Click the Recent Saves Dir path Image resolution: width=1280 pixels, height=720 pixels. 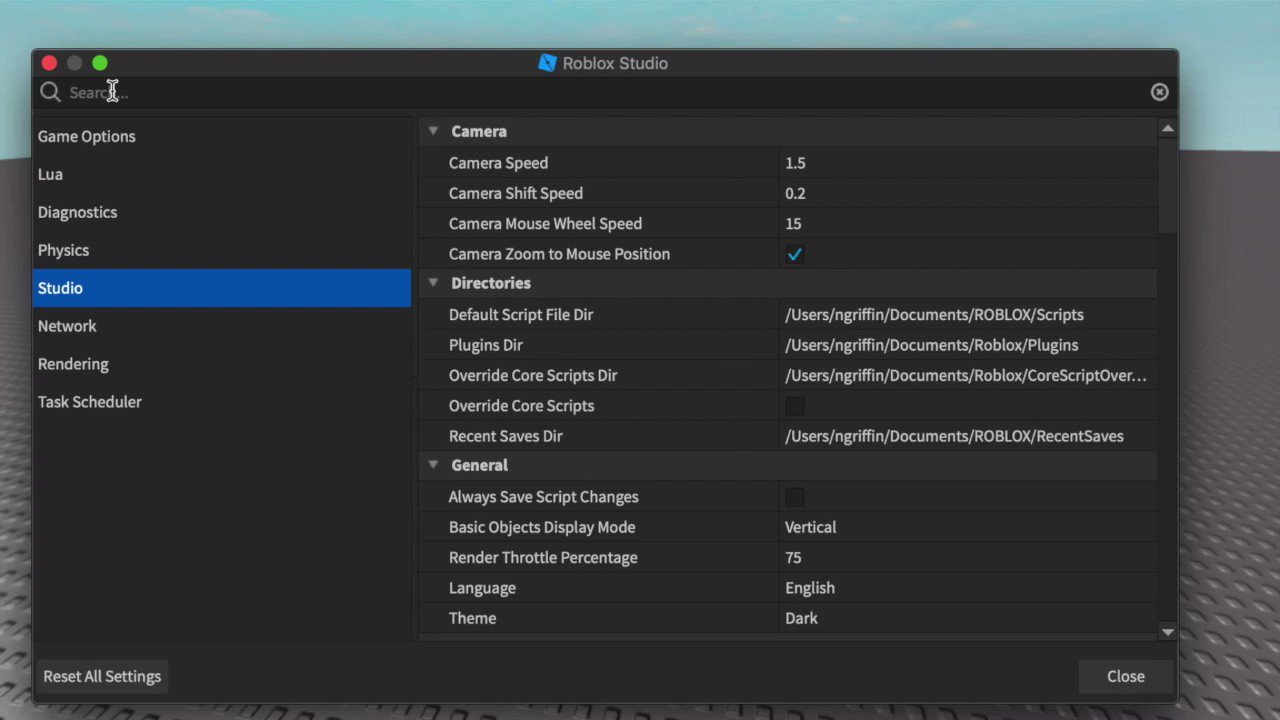954,436
